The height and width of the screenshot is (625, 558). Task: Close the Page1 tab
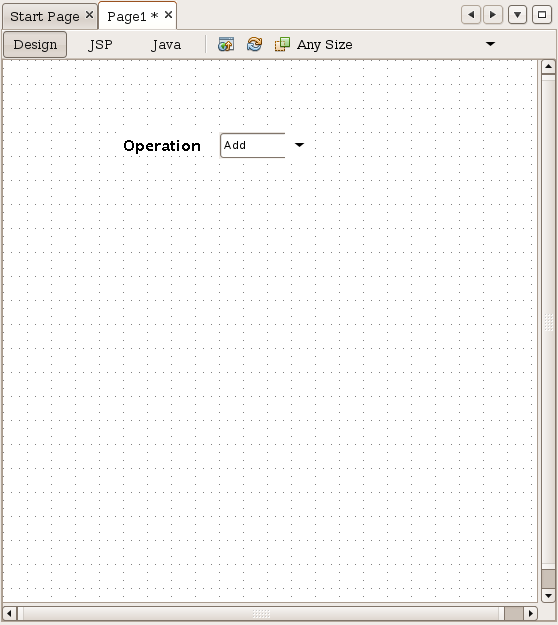(x=168, y=15)
